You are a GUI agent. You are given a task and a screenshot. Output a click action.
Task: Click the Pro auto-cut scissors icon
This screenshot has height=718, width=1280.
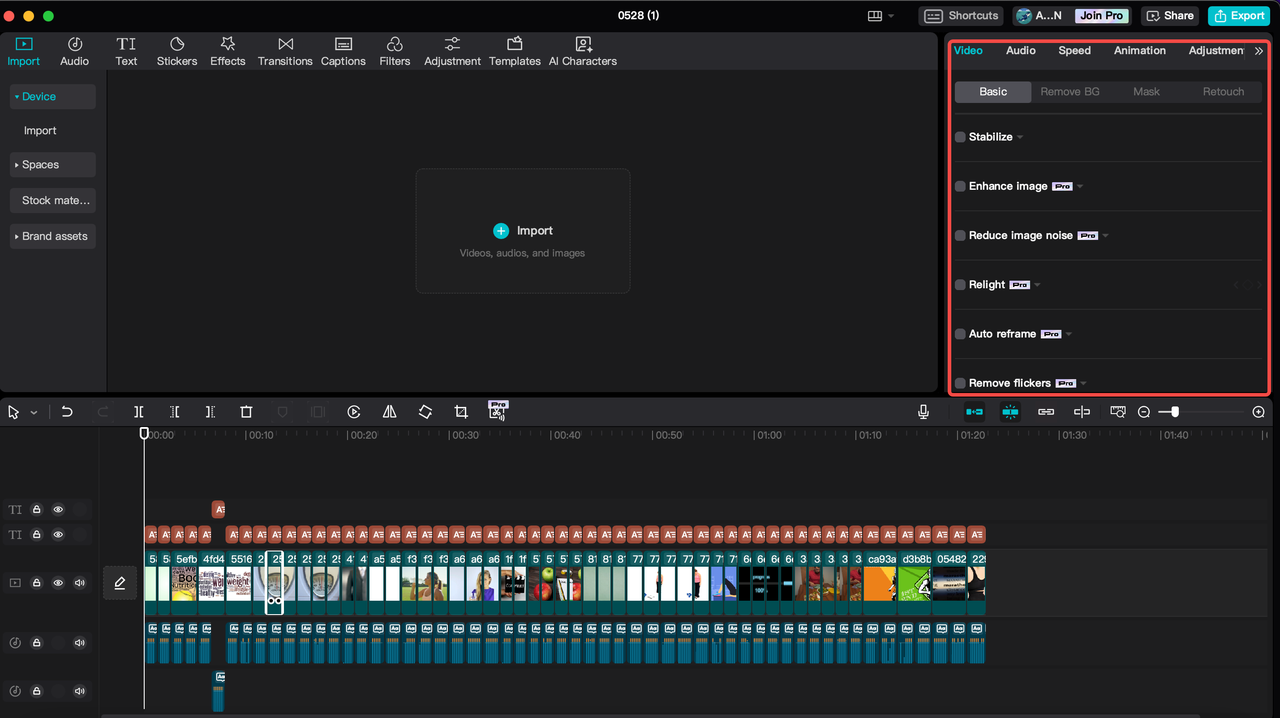497,410
